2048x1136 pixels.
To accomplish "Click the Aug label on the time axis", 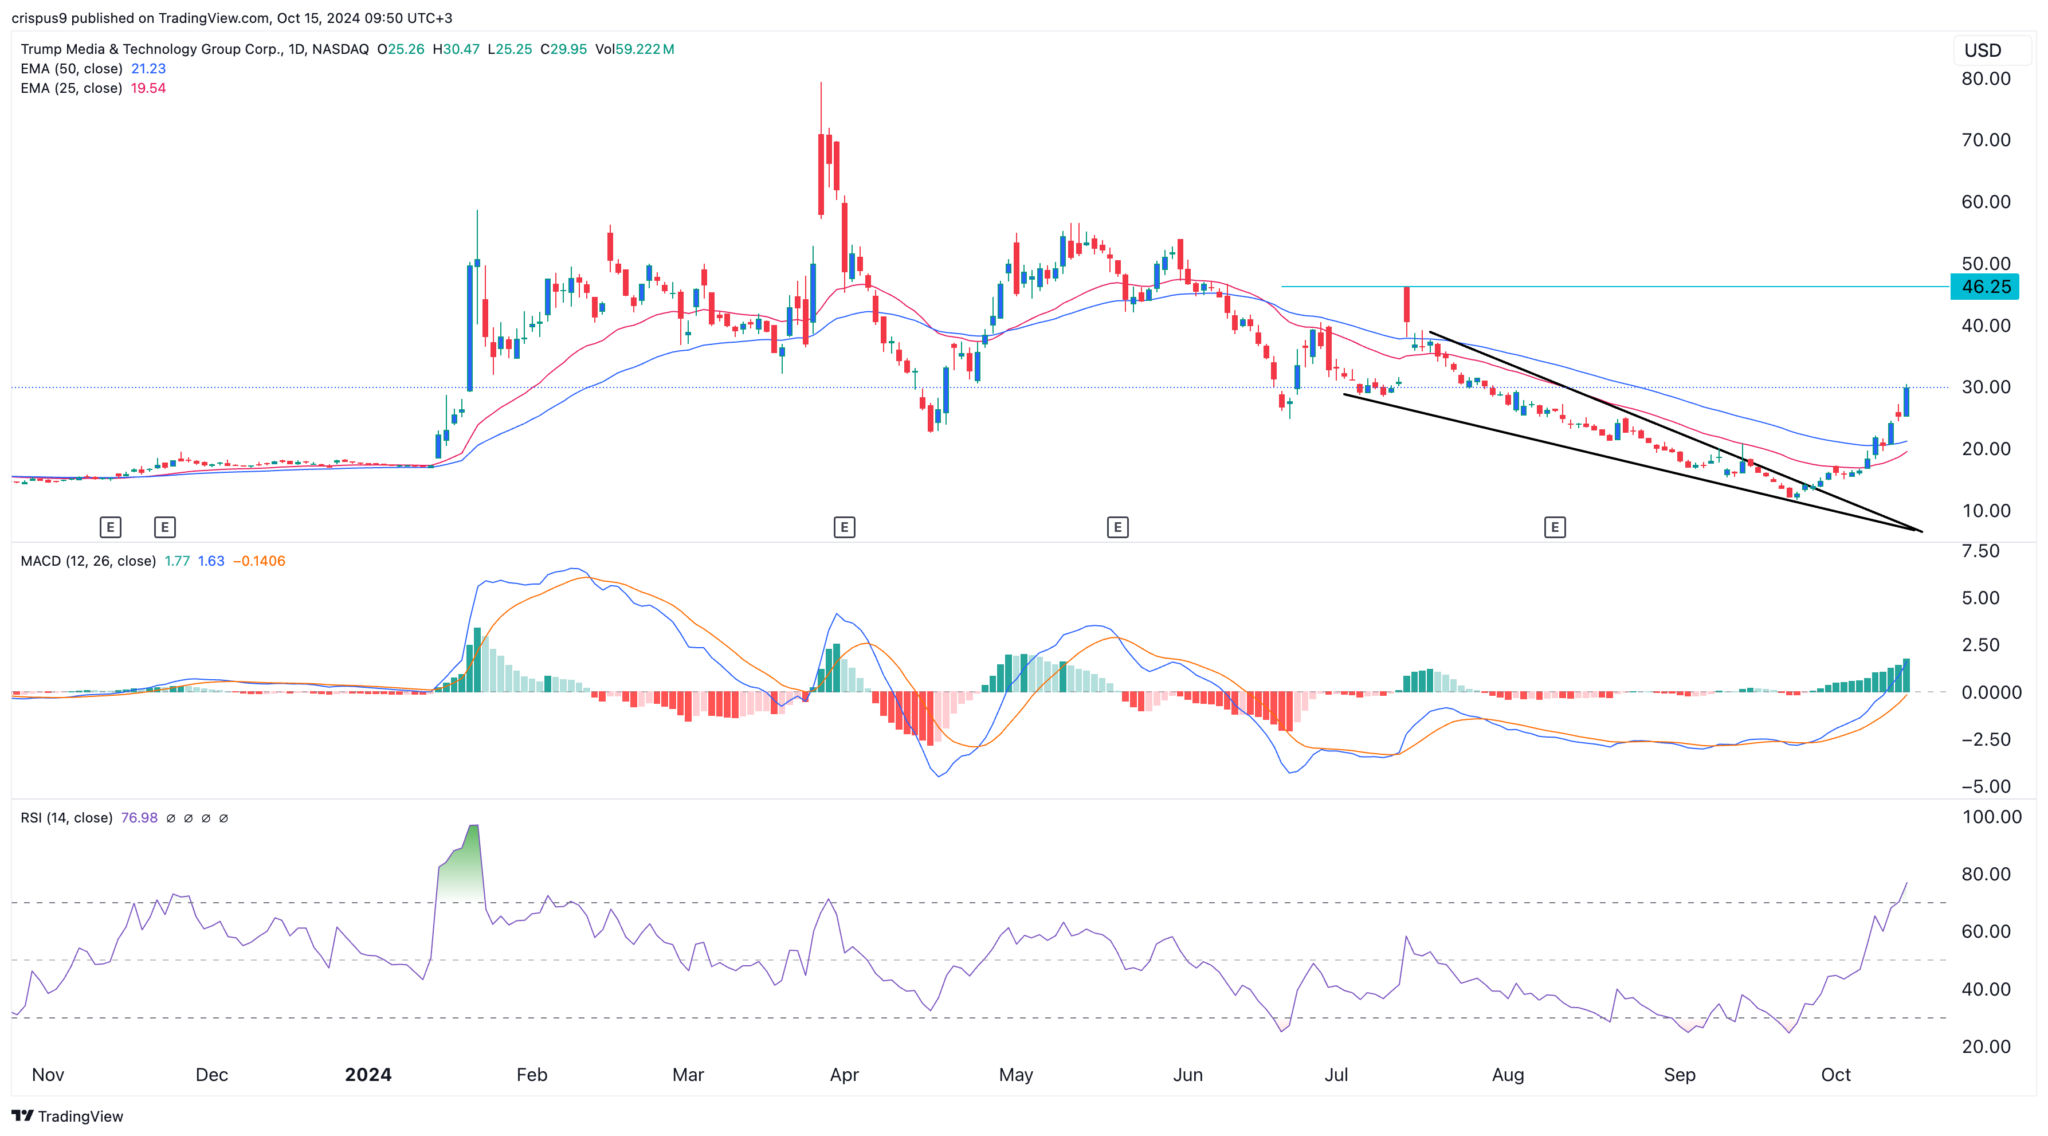I will click(x=1508, y=1075).
